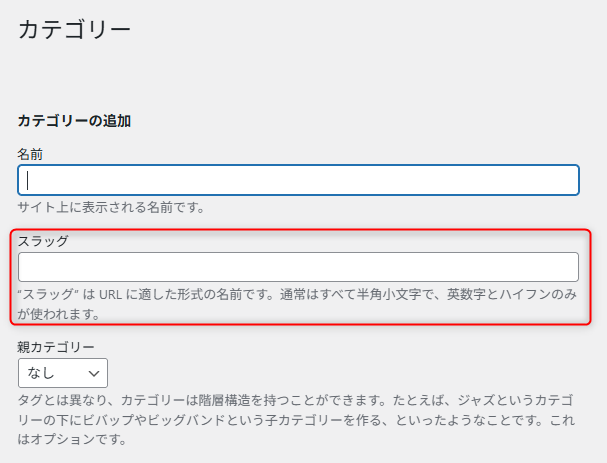607x463 pixels.
Task: Click the word 半角小文字 in the slug help text
Action: 389,295
